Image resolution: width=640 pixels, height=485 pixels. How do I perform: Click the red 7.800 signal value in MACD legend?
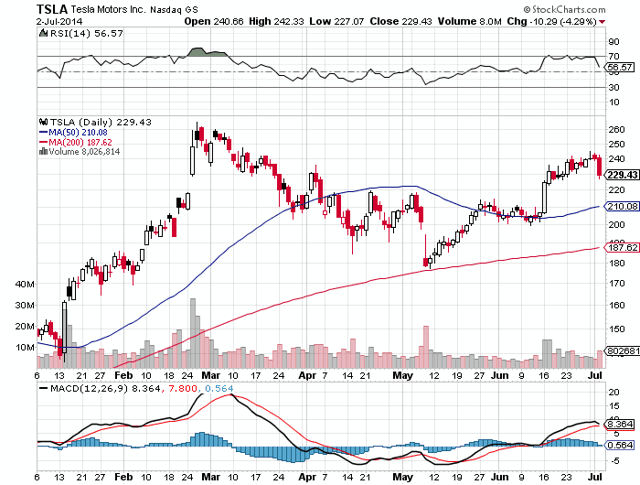[x=181, y=389]
